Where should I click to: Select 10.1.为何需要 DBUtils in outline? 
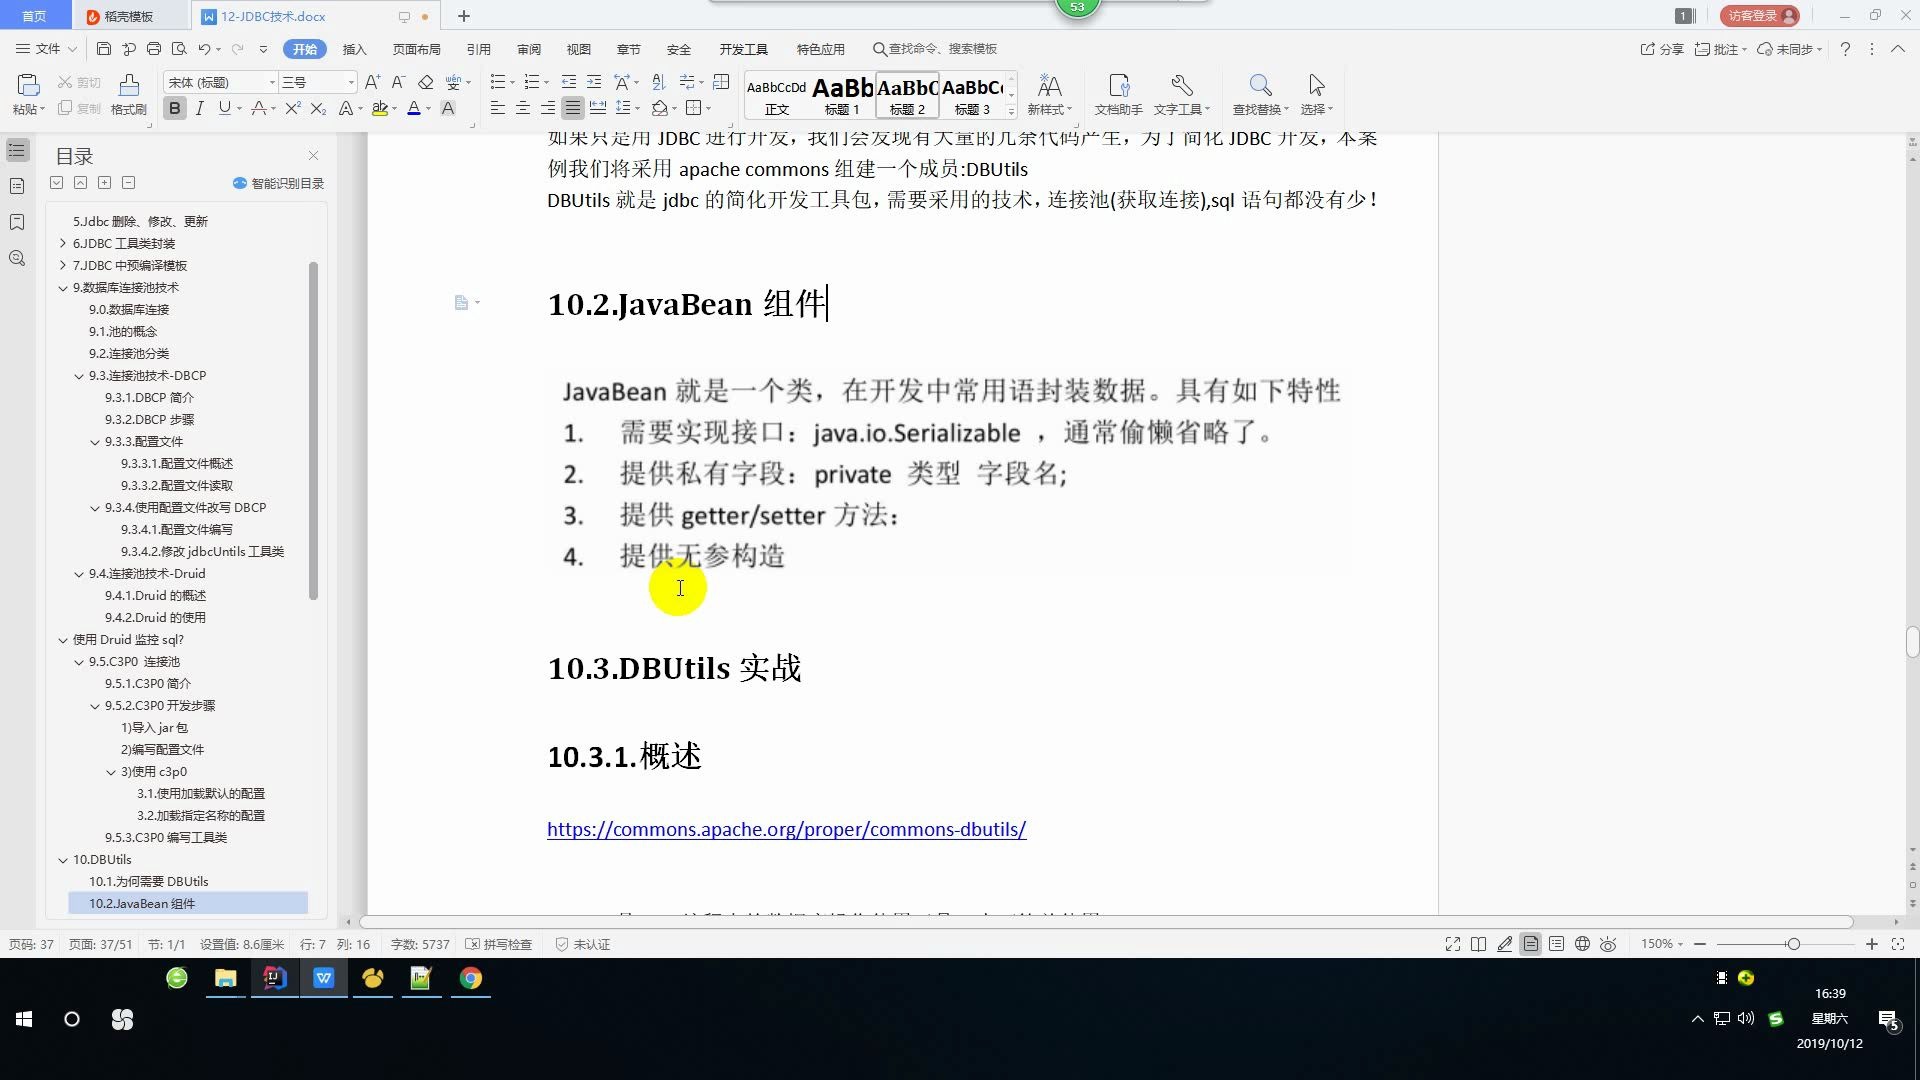tap(148, 881)
